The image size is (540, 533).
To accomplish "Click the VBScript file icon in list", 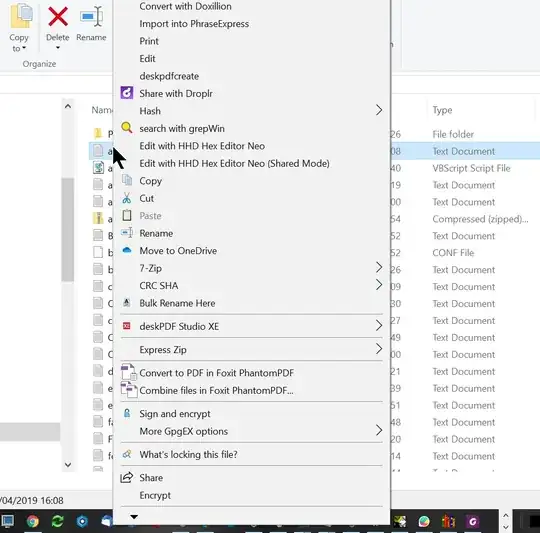I will point(98,168).
